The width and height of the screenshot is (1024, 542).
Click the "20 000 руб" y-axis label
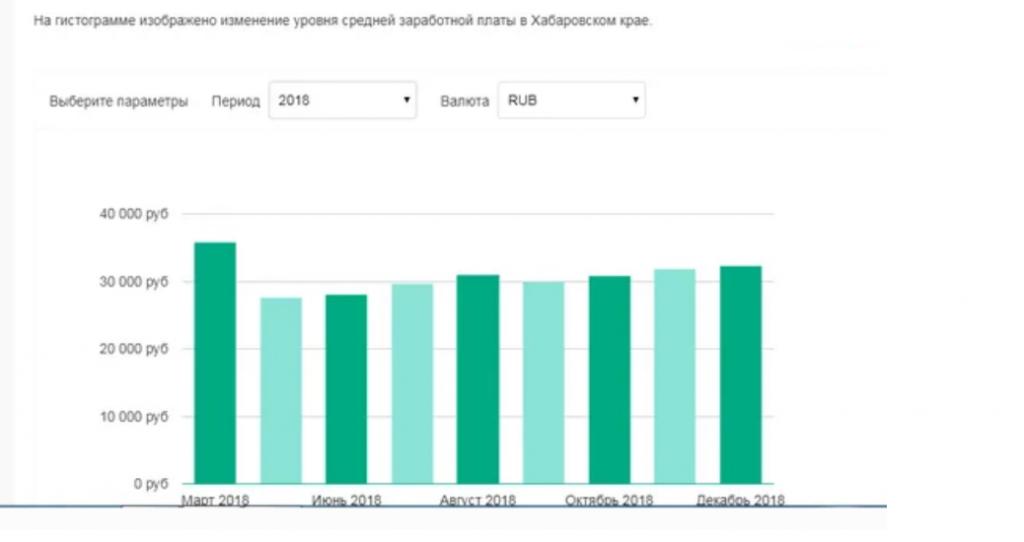135,350
